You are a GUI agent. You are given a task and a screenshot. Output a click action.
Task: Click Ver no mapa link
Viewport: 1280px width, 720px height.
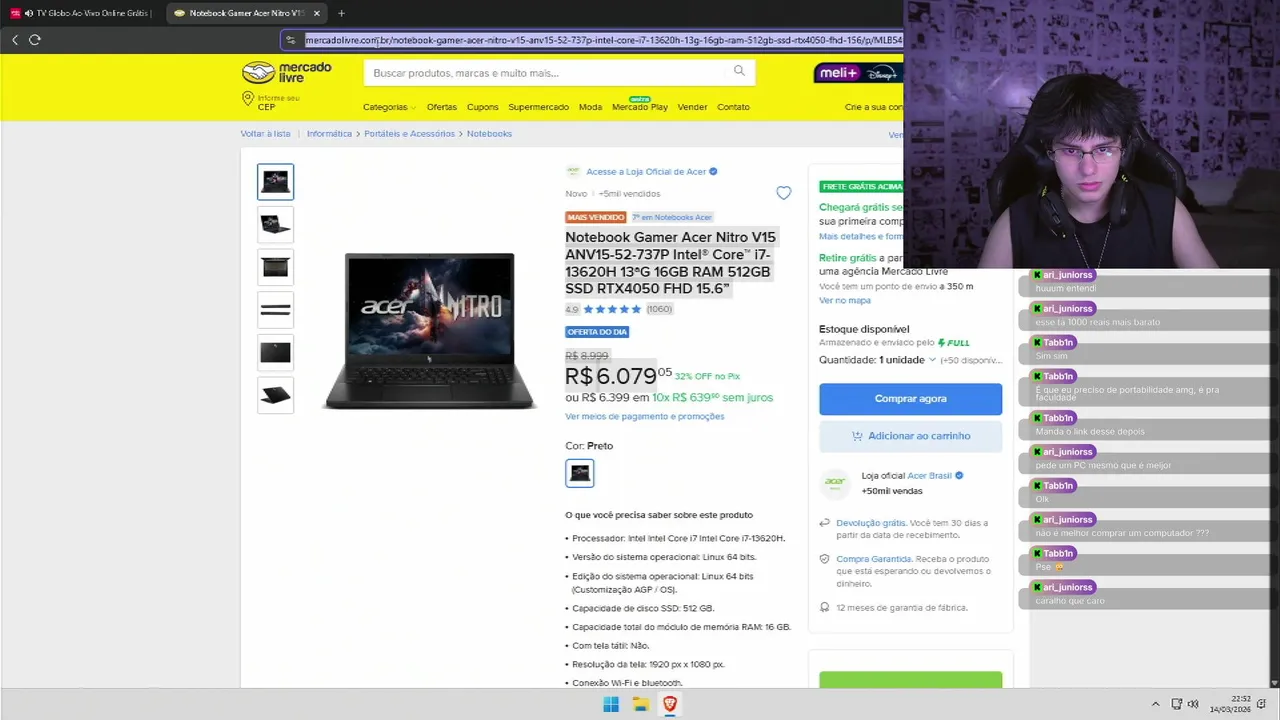(x=845, y=300)
